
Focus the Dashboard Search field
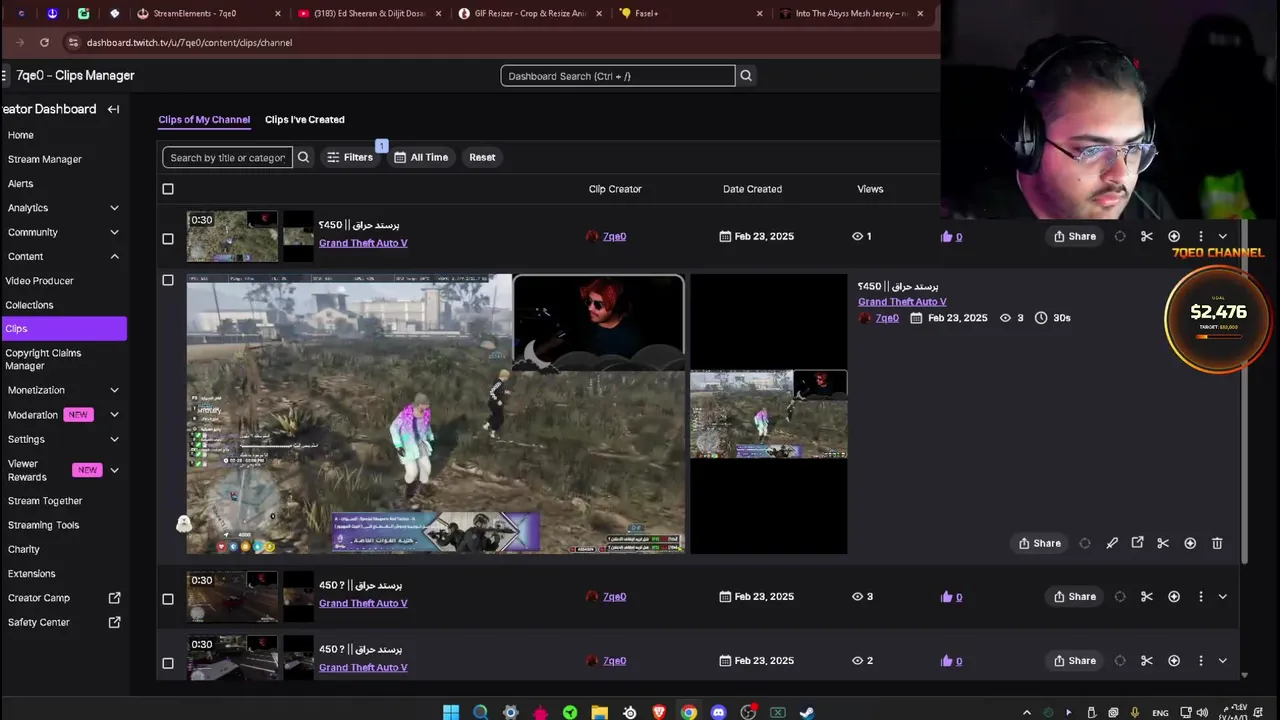pos(618,76)
